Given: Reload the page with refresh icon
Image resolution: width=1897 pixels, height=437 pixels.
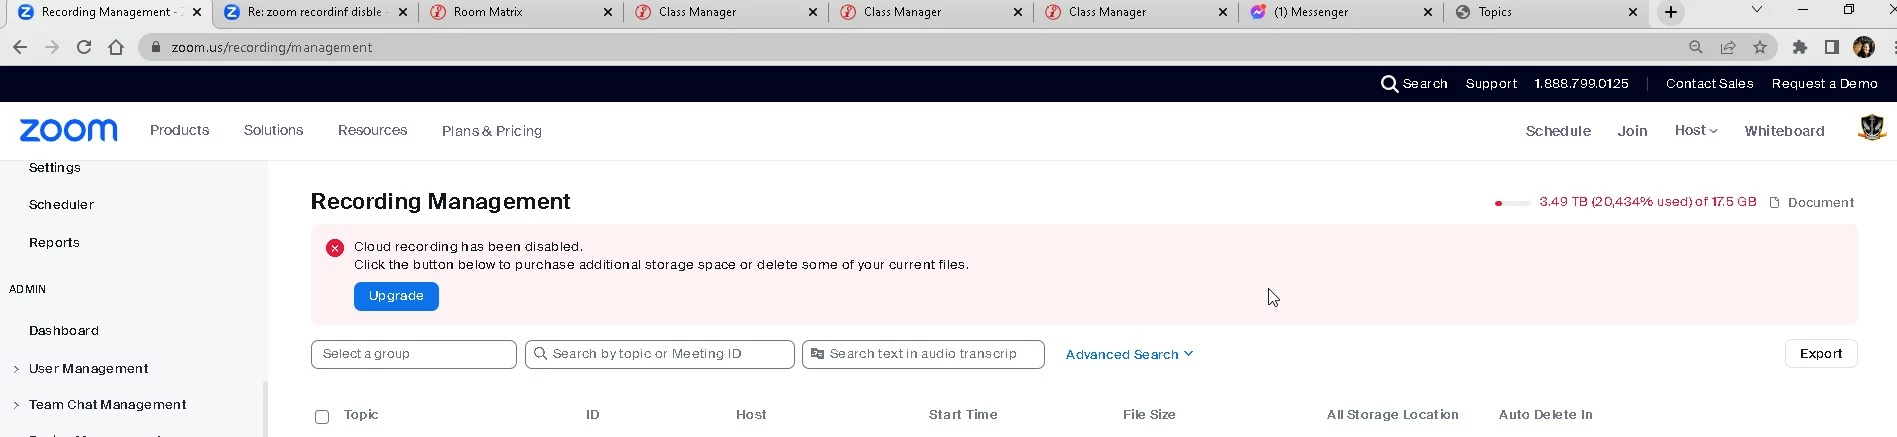Looking at the screenshot, I should [x=84, y=47].
